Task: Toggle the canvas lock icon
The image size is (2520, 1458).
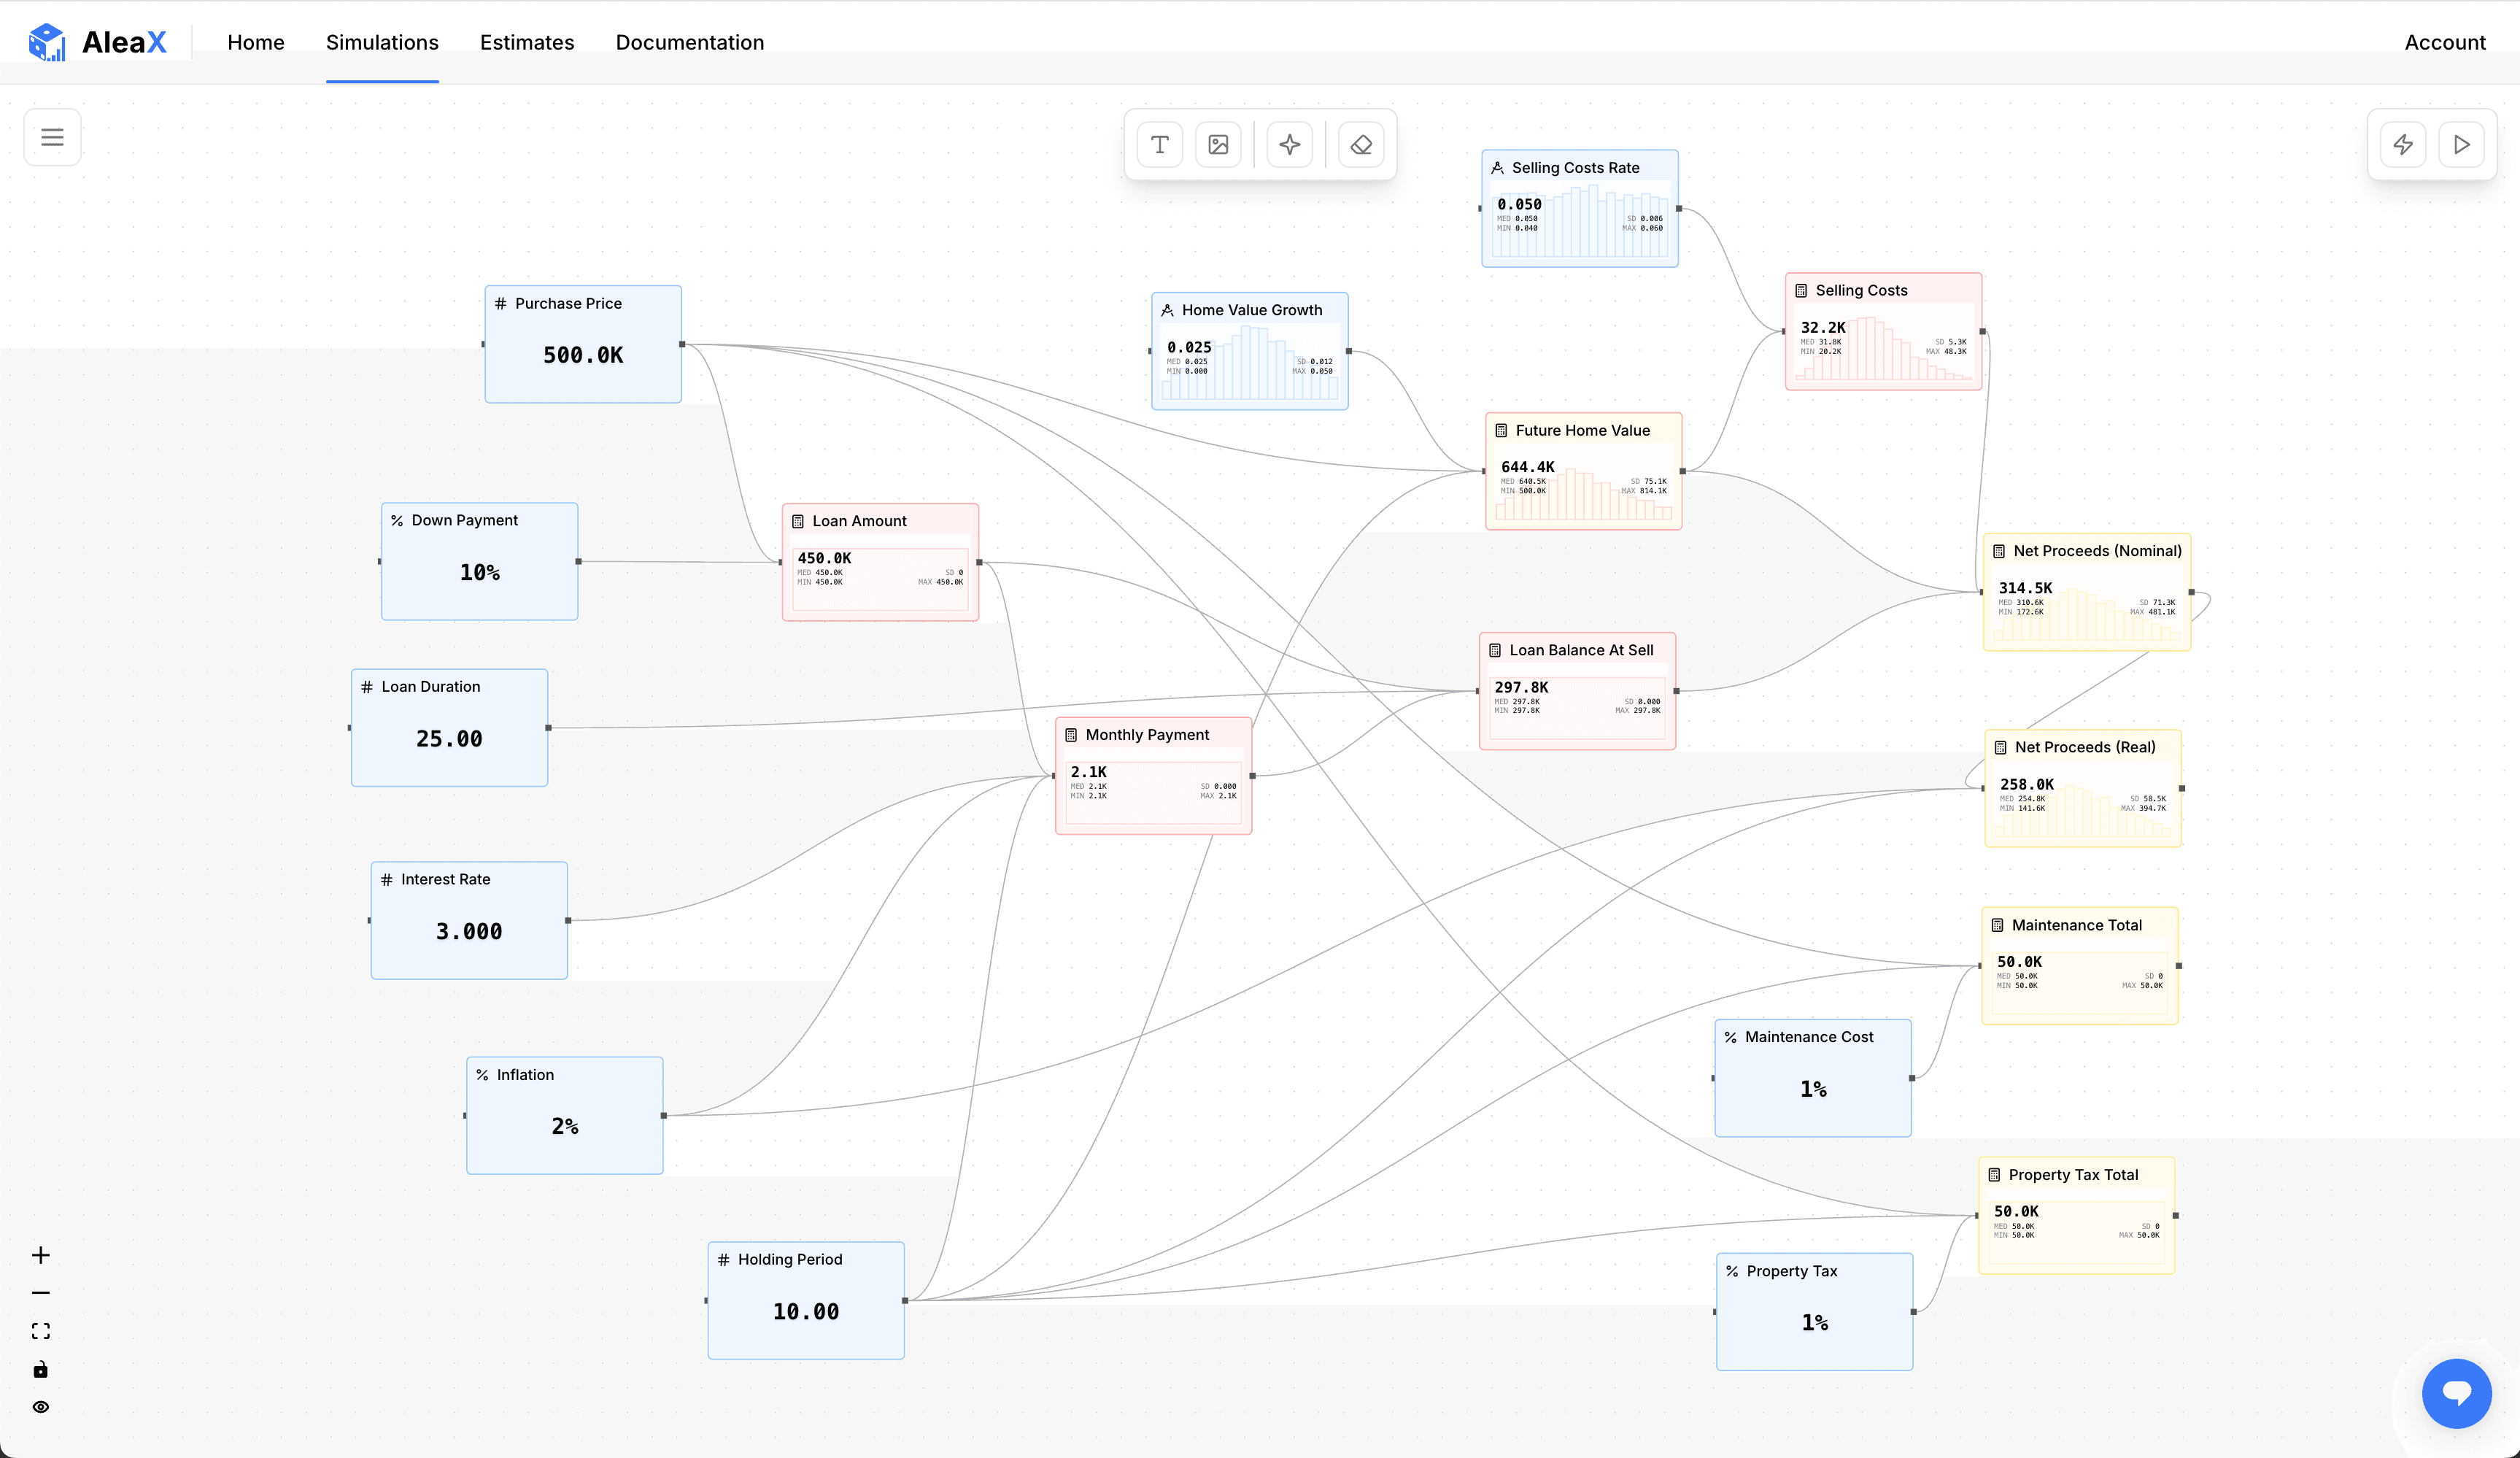Action: [x=41, y=1369]
